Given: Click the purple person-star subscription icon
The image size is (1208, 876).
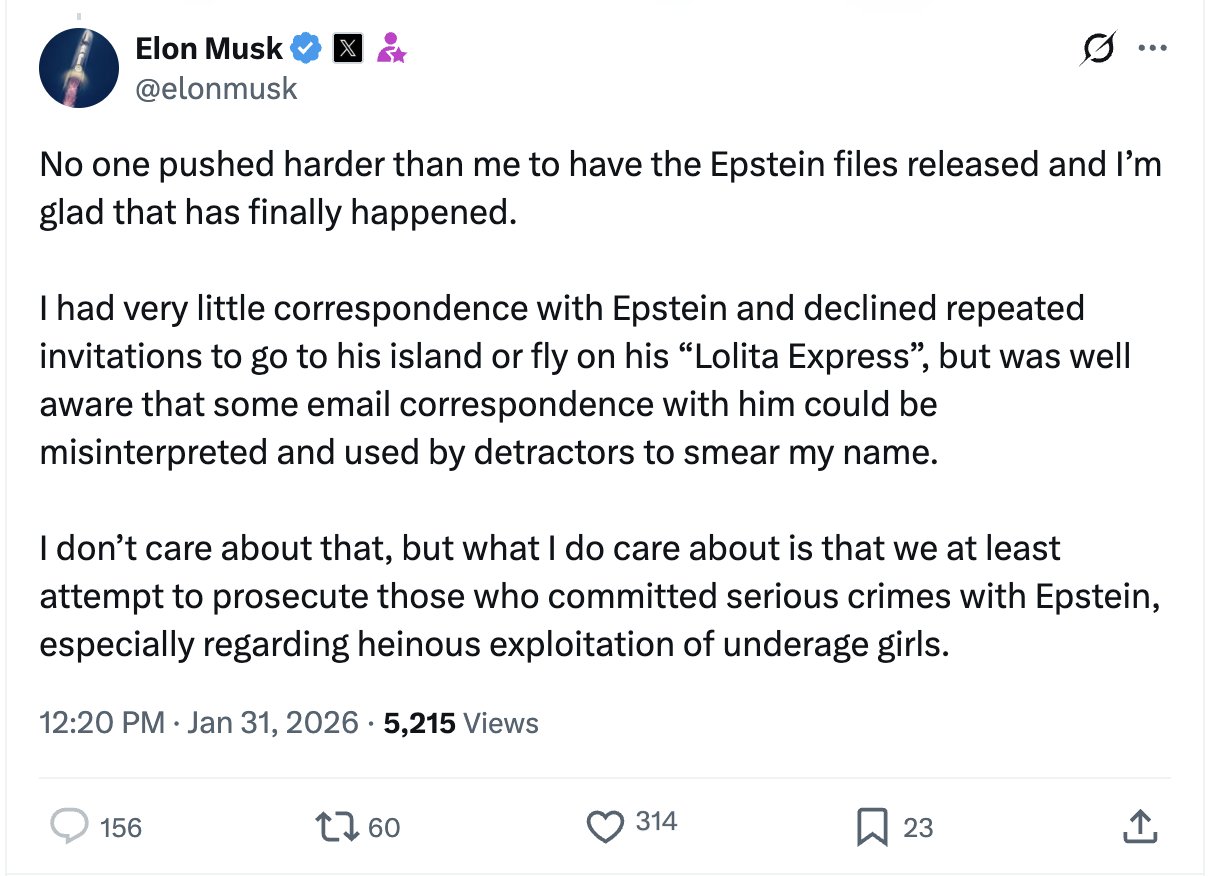Looking at the screenshot, I should (390, 47).
